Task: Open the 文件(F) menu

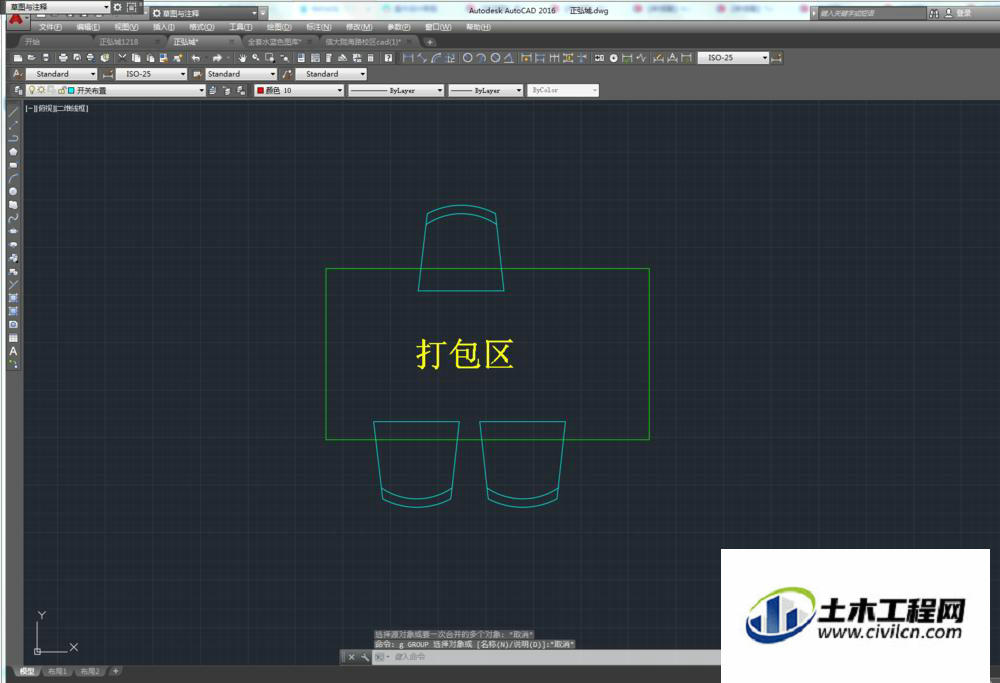Action: [x=50, y=27]
